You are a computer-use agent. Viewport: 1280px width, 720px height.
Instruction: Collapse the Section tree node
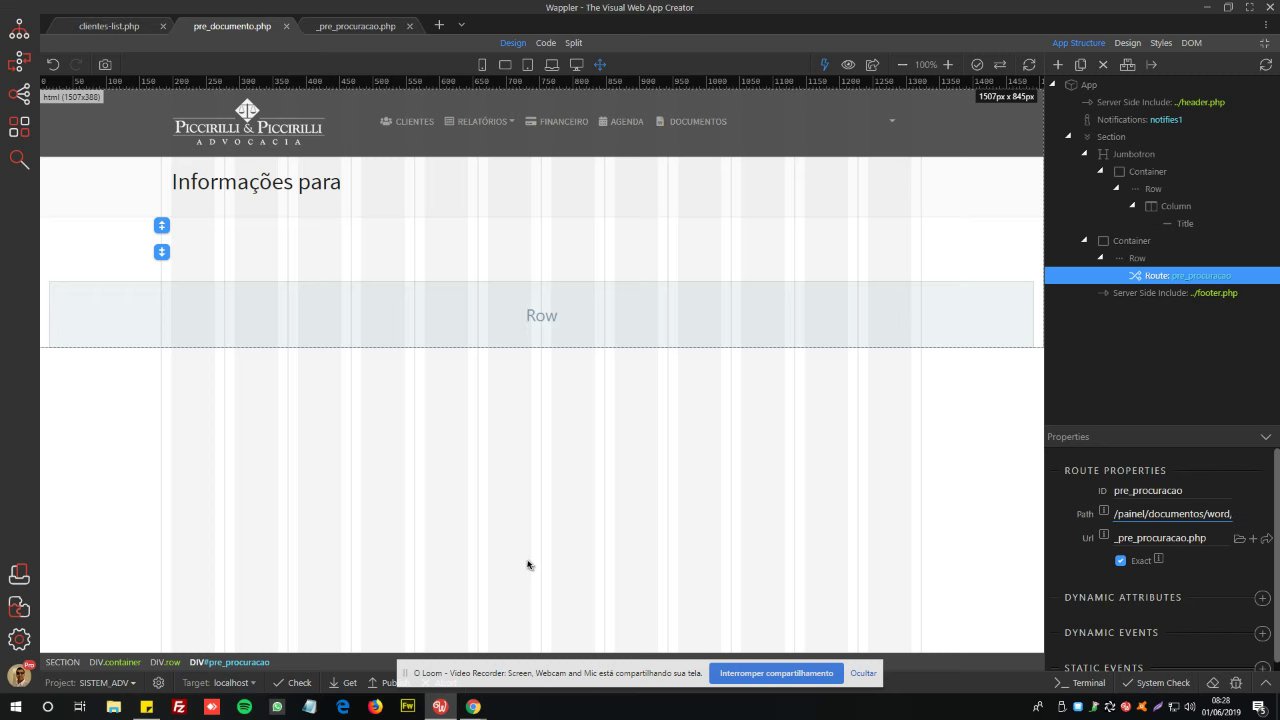[1068, 136]
